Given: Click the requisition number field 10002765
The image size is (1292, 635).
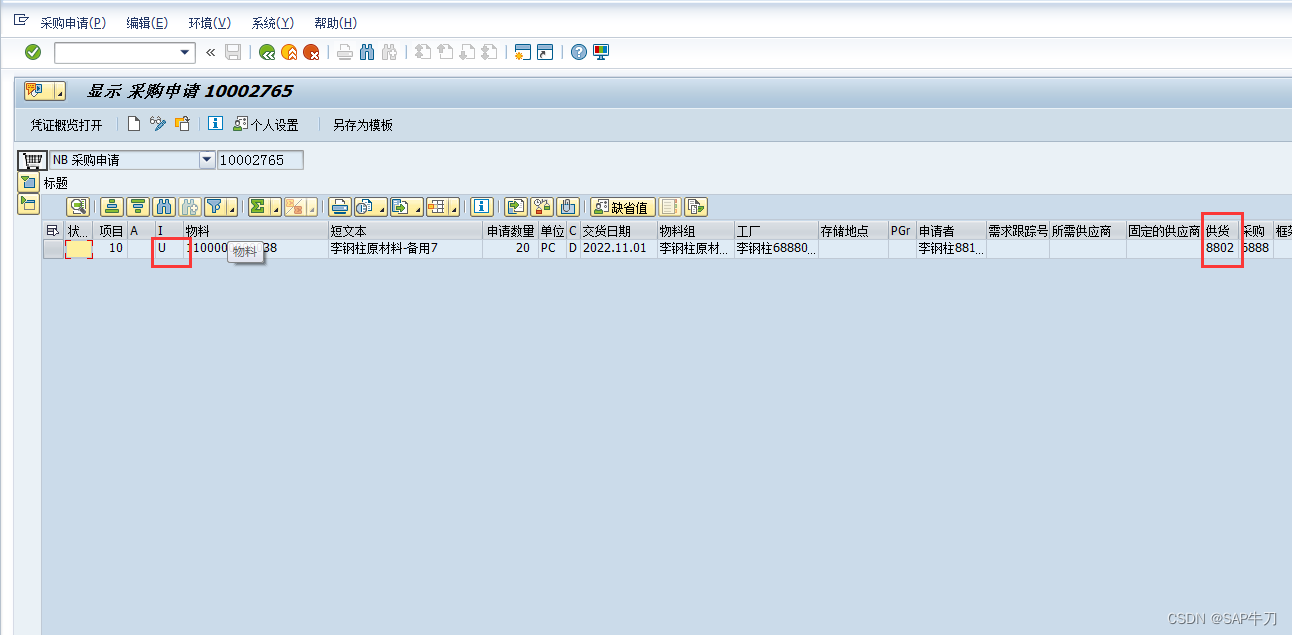Looking at the screenshot, I should pos(260,160).
